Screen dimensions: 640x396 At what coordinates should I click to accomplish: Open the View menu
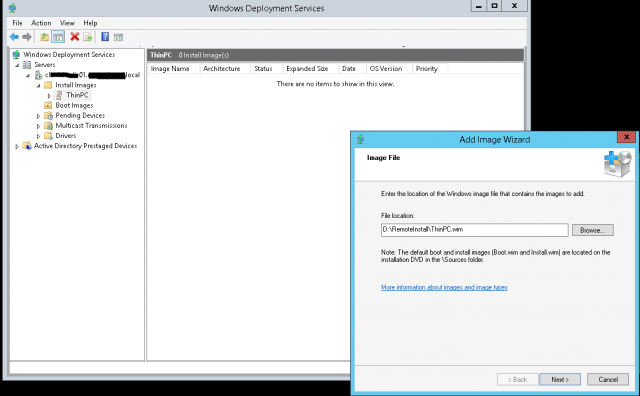click(67, 23)
